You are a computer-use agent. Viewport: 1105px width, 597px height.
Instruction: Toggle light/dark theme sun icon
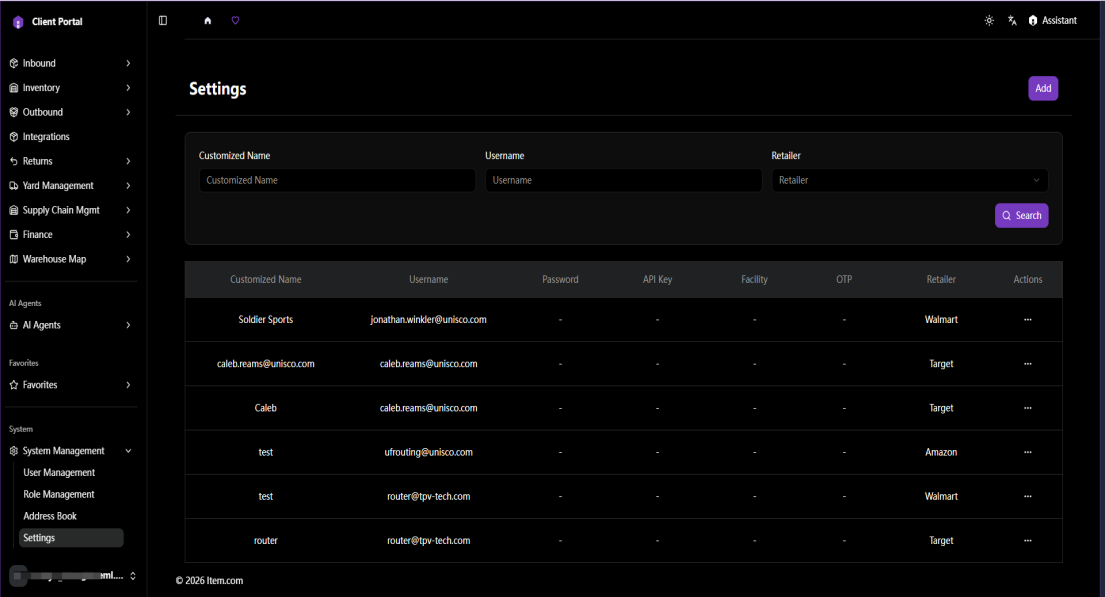[x=989, y=20]
